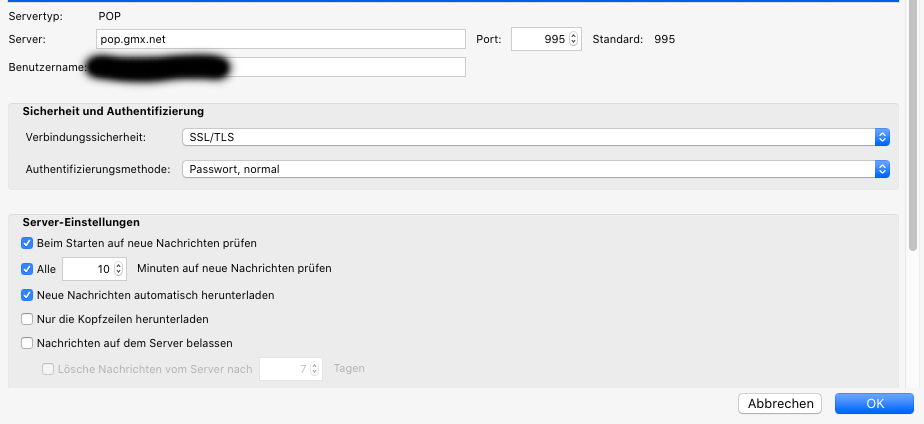Click the Passwort, normal dropdown arrow
The height and width of the screenshot is (424, 924).
pos(882,169)
